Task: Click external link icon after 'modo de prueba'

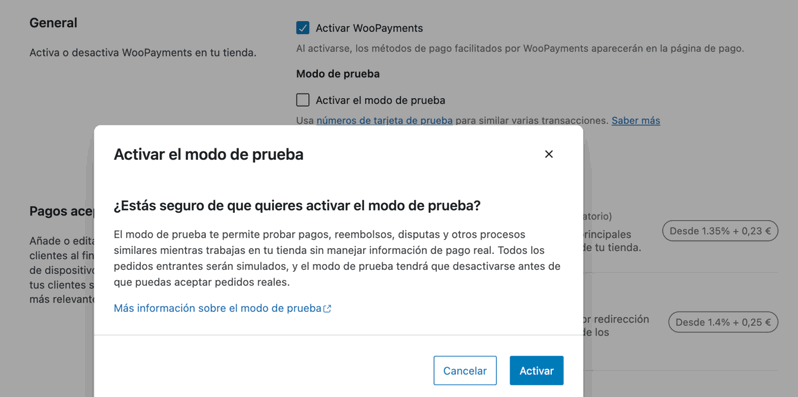Action: [327, 308]
